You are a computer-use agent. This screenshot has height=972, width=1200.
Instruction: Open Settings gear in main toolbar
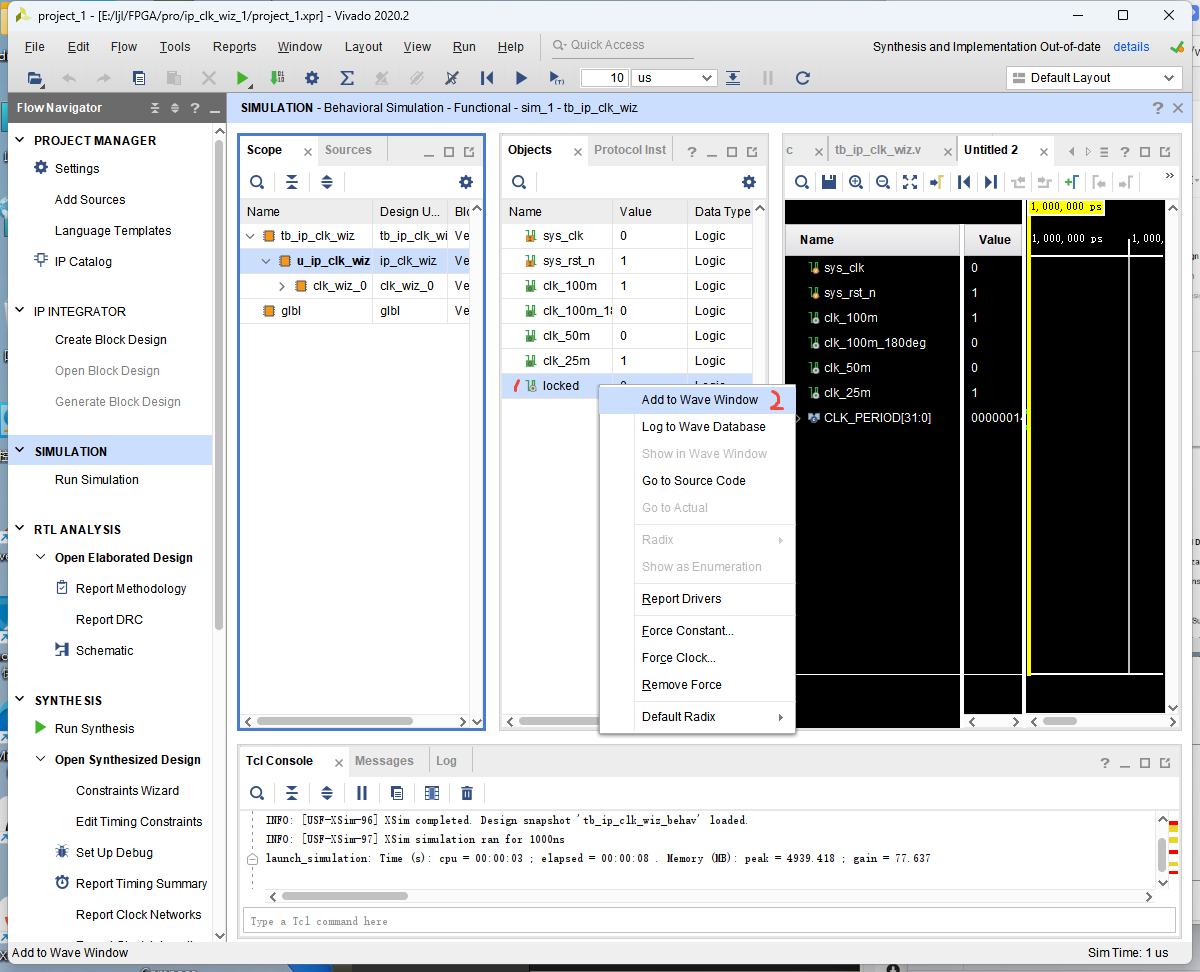coord(312,78)
